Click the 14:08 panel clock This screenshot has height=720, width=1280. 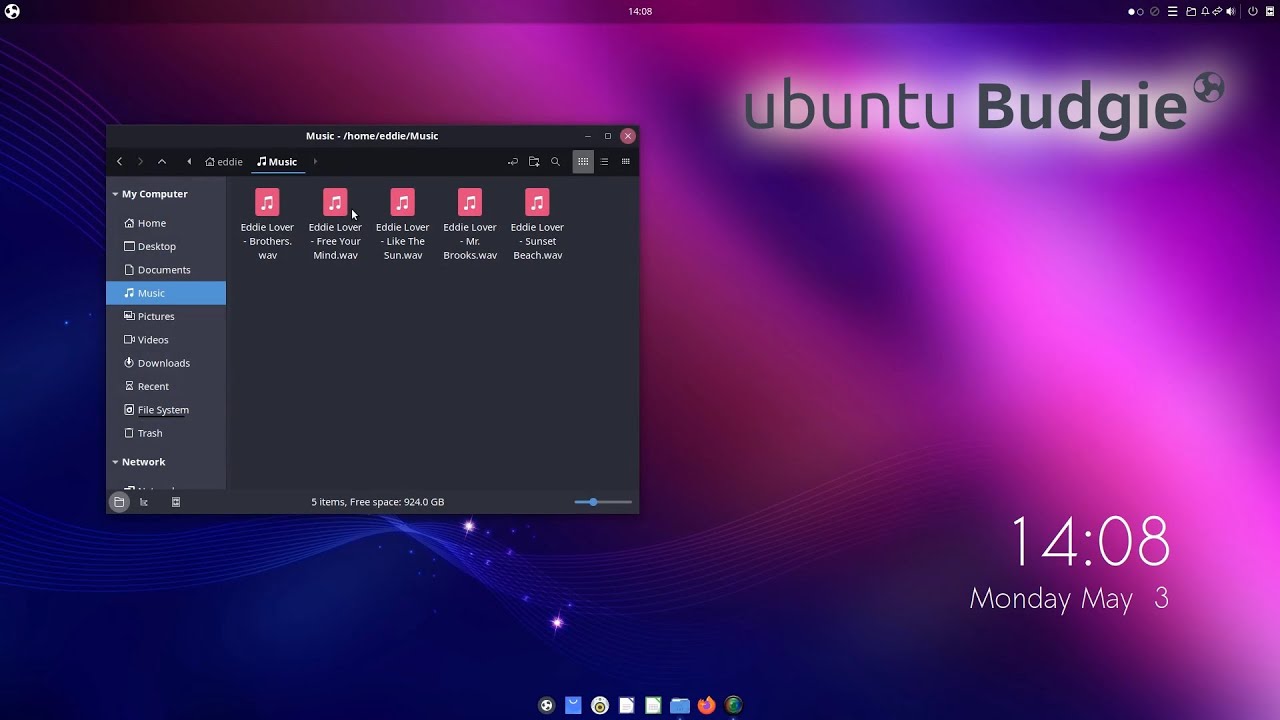640,12
